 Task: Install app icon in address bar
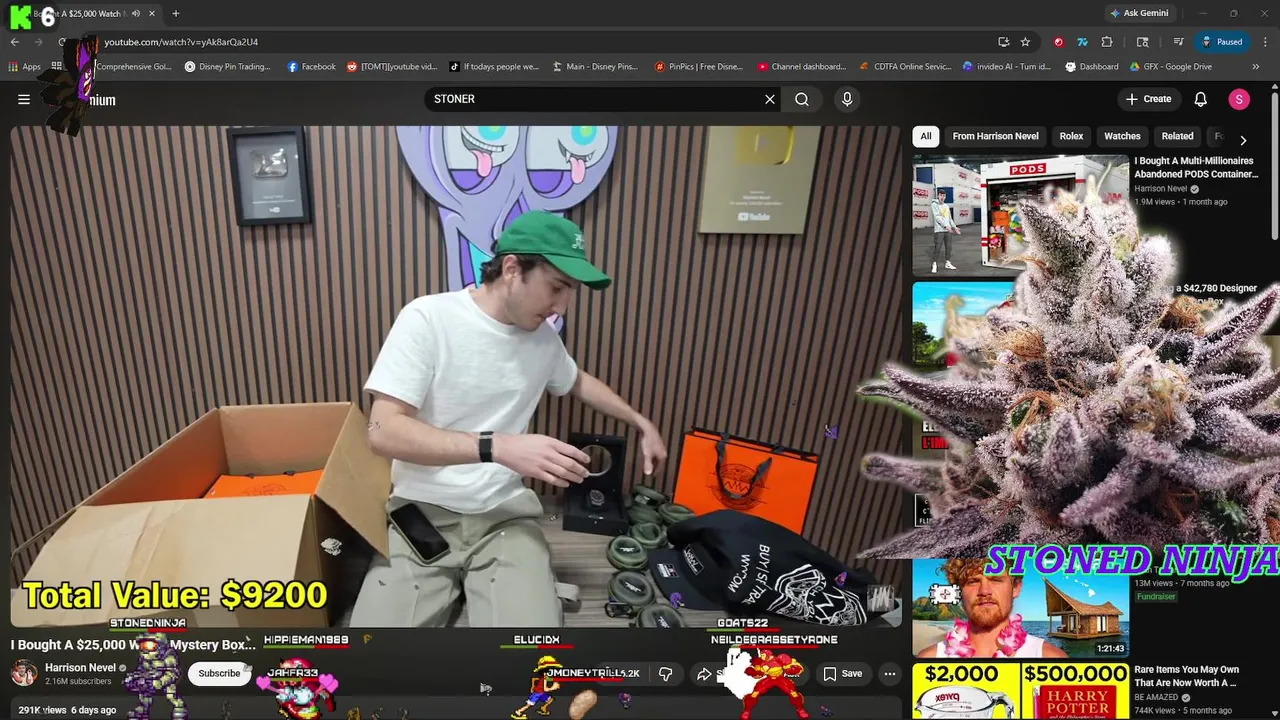(1003, 42)
